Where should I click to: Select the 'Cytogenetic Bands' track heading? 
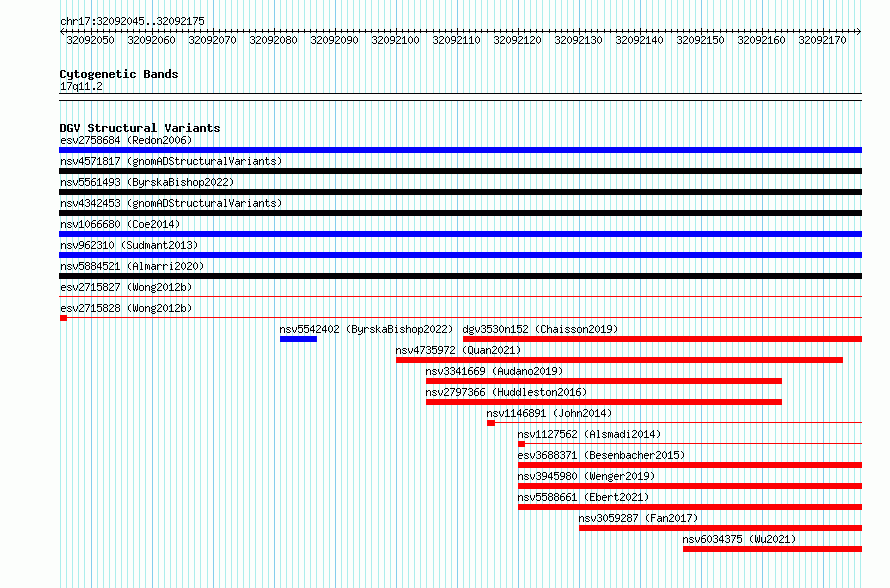click(119, 74)
